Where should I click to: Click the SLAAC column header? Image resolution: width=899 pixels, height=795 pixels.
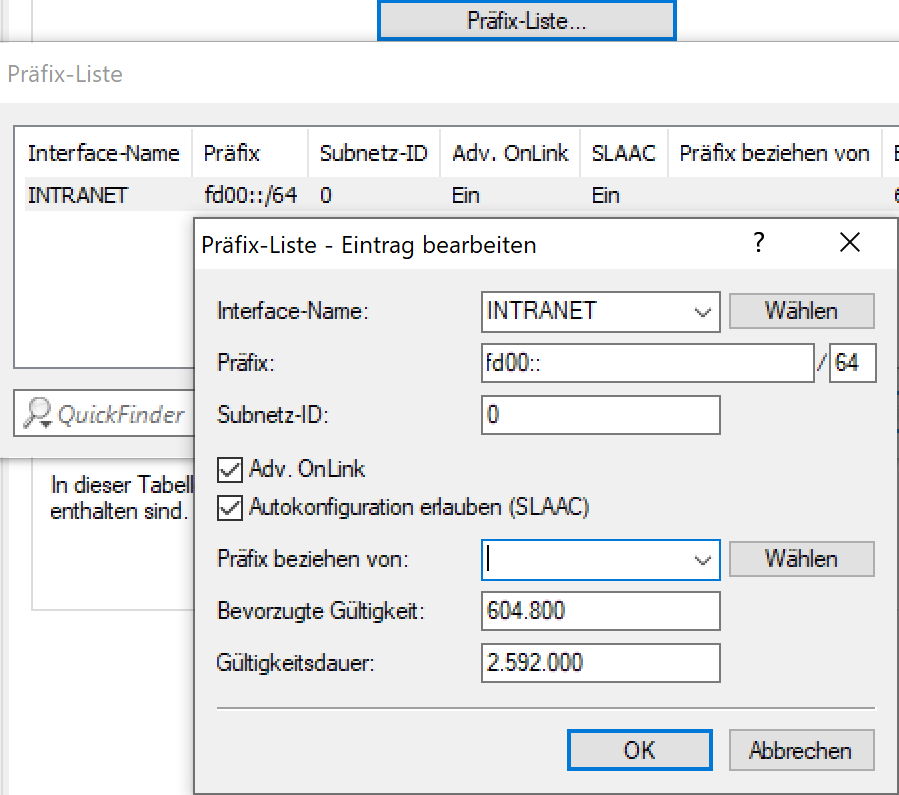(624, 153)
